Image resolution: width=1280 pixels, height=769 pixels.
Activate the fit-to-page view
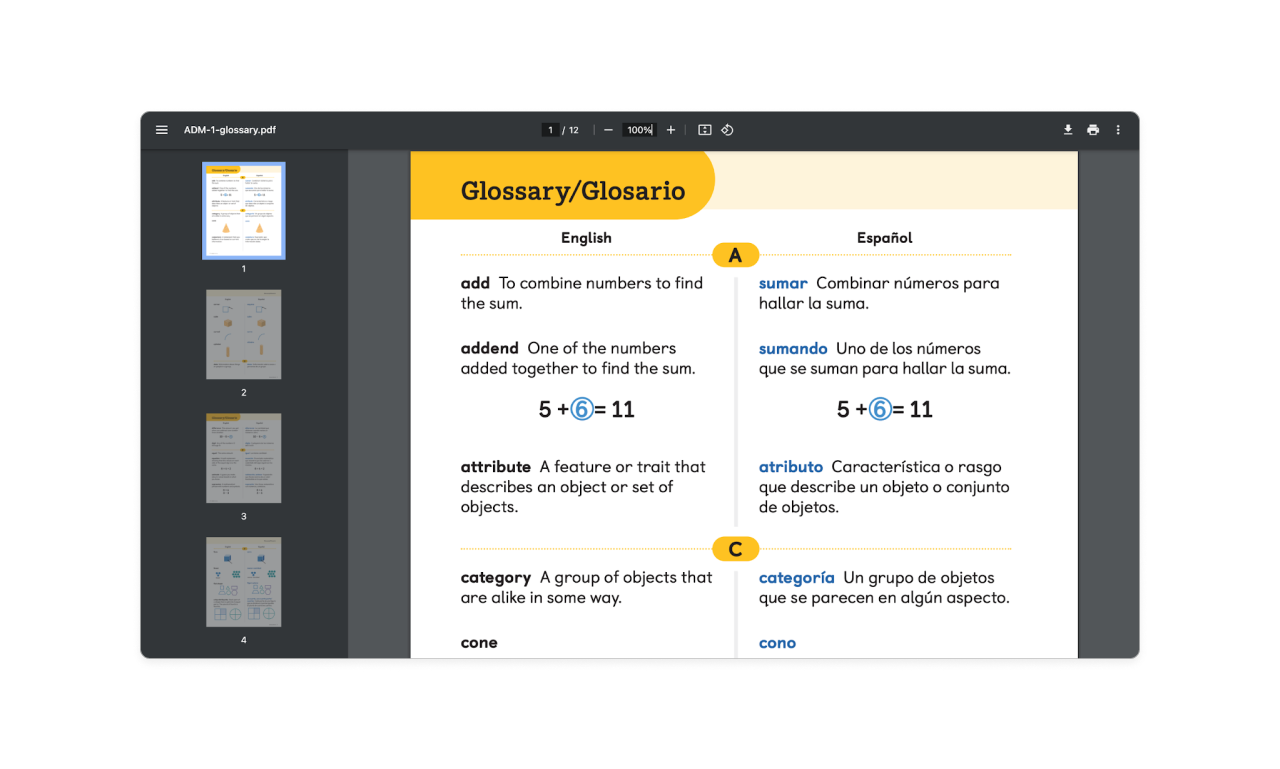(x=702, y=130)
